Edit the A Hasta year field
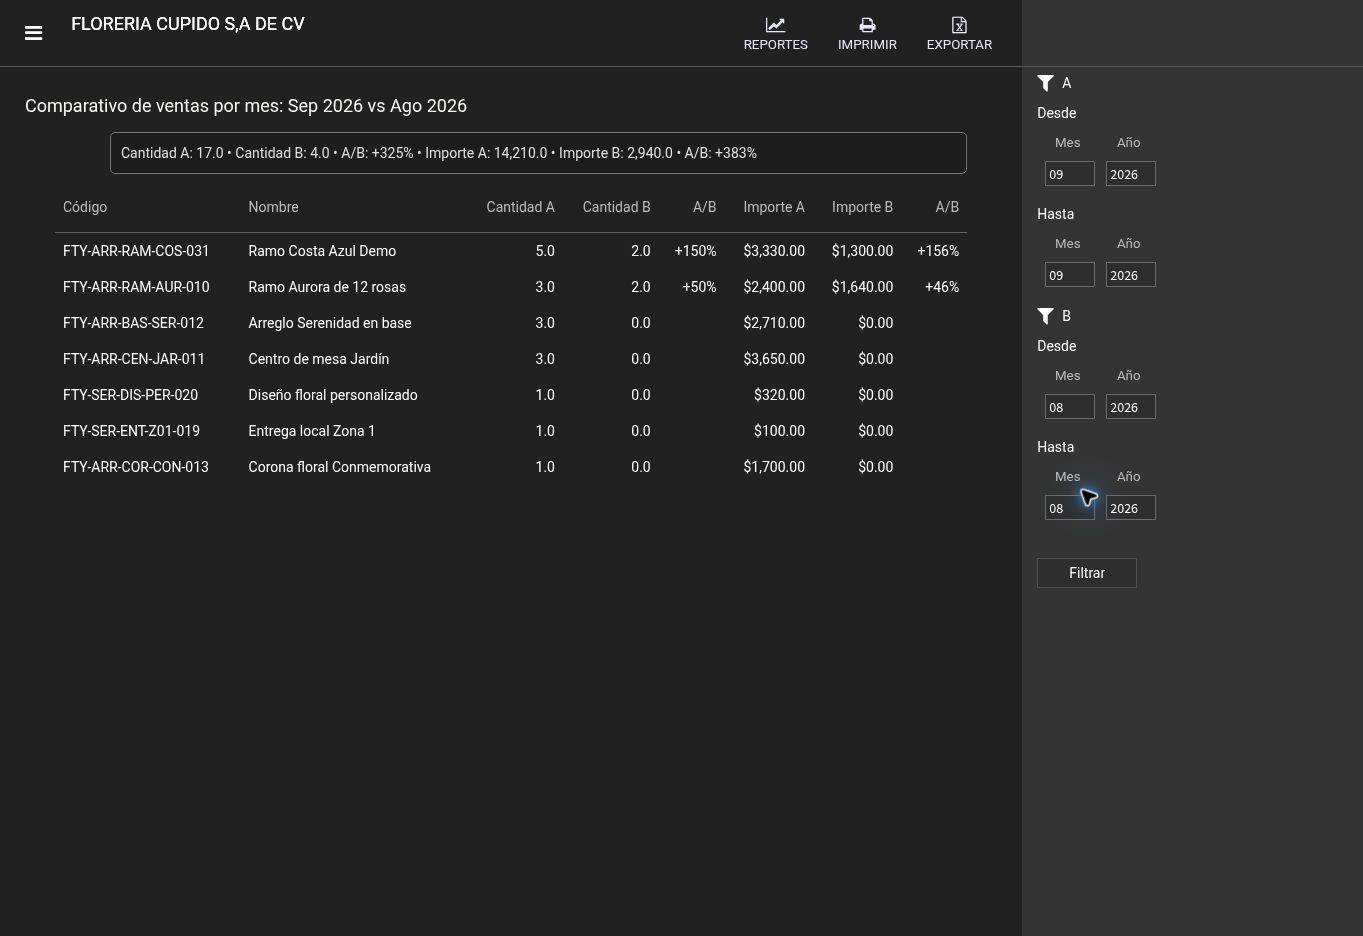This screenshot has height=936, width=1363. point(1131,275)
